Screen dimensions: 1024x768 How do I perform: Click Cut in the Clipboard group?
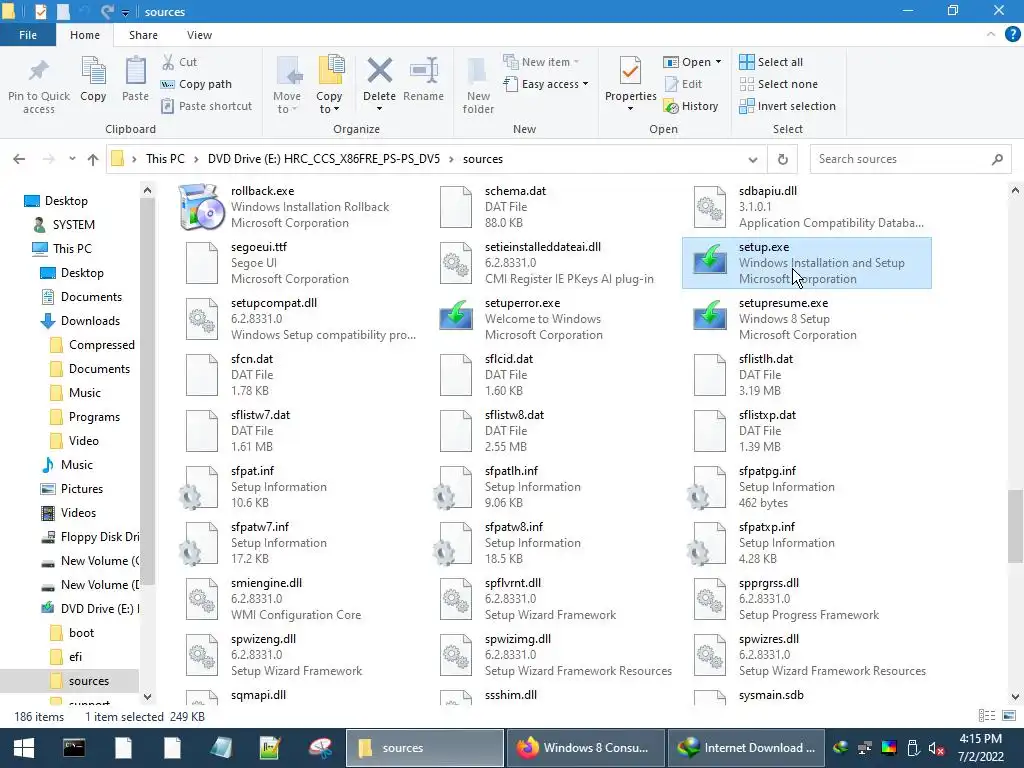(180, 62)
